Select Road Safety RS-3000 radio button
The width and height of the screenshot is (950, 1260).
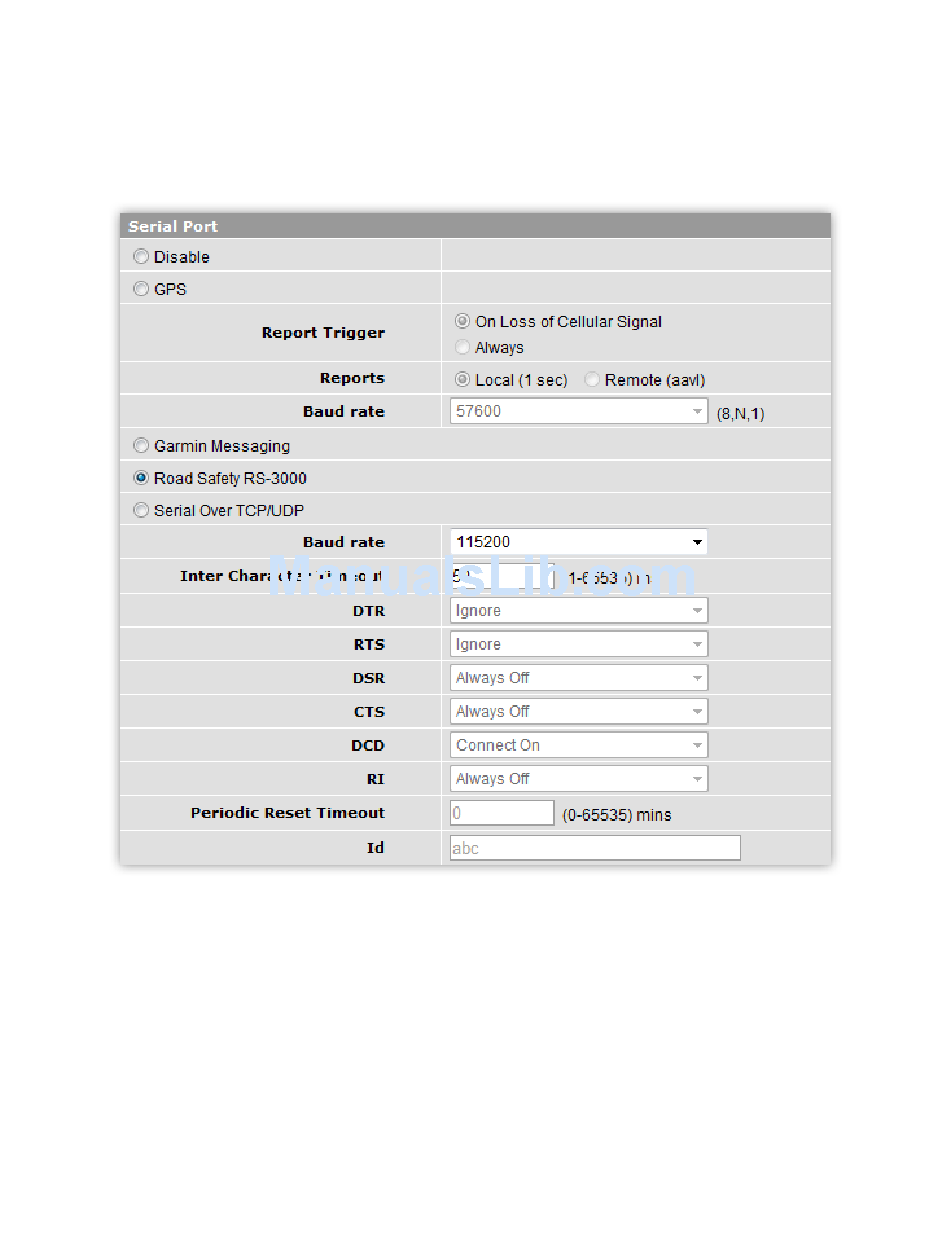click(x=141, y=478)
